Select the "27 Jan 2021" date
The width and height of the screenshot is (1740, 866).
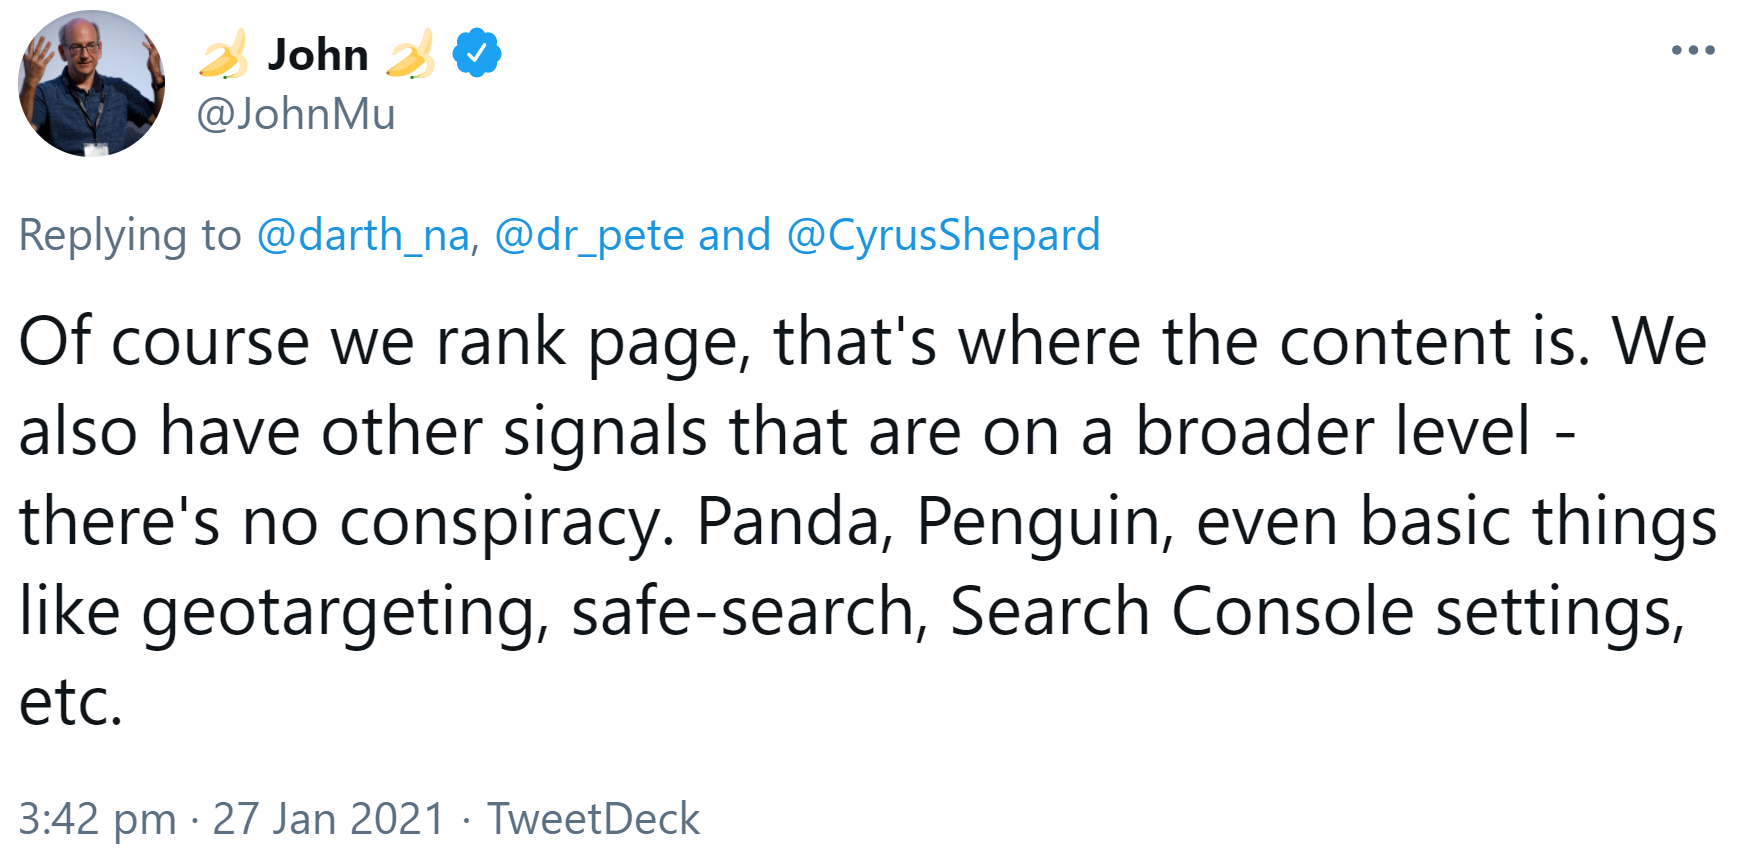[328, 819]
